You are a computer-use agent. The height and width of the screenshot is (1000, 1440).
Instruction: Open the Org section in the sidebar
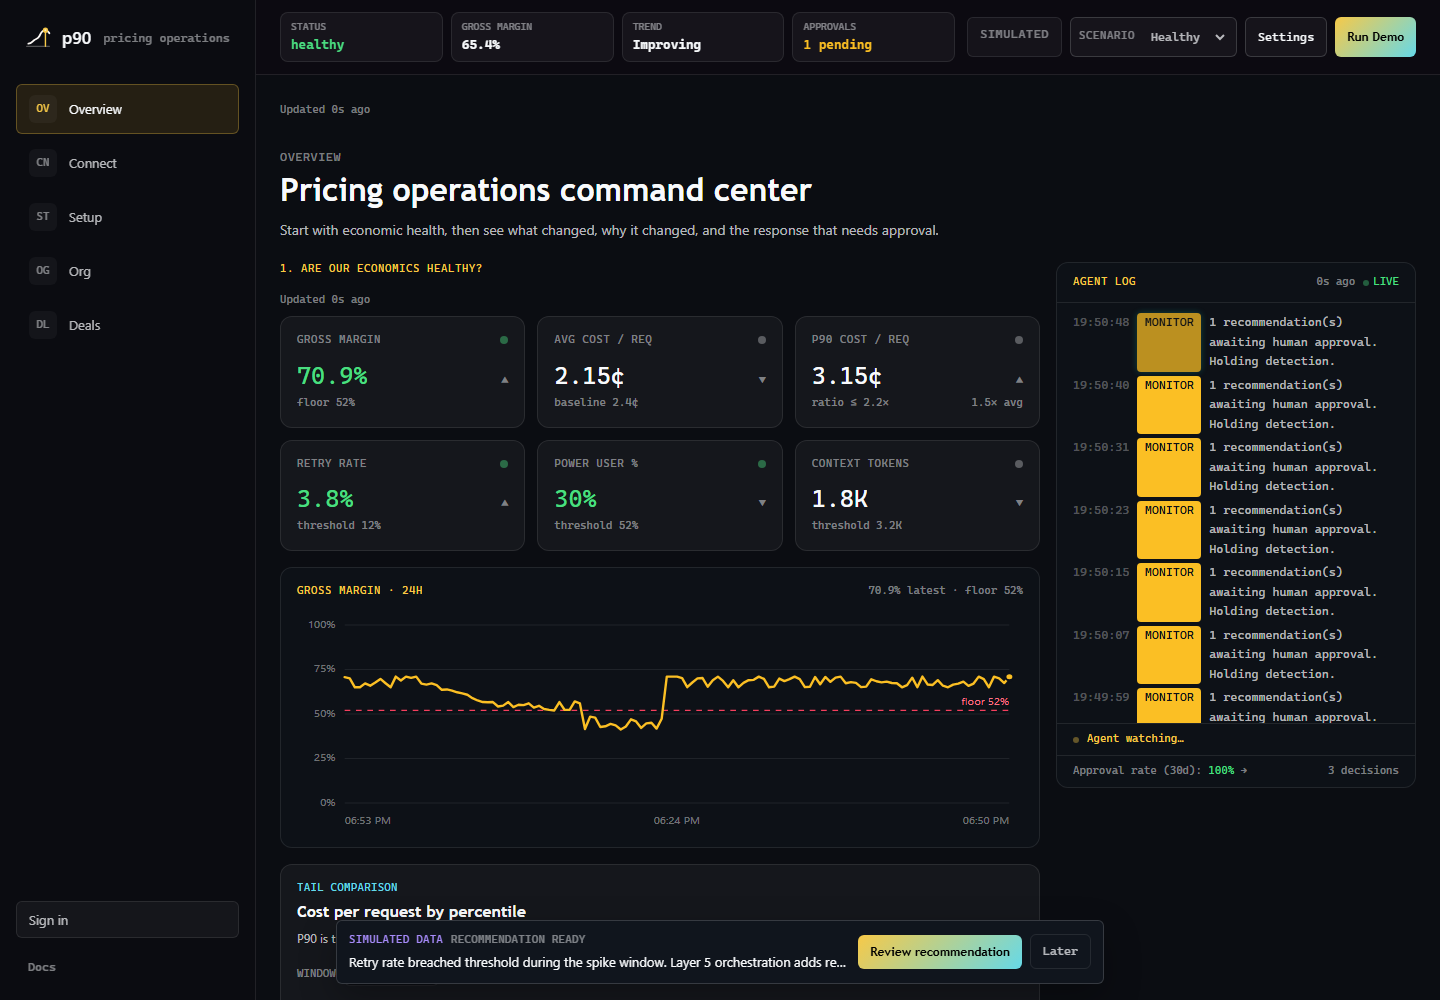point(127,271)
